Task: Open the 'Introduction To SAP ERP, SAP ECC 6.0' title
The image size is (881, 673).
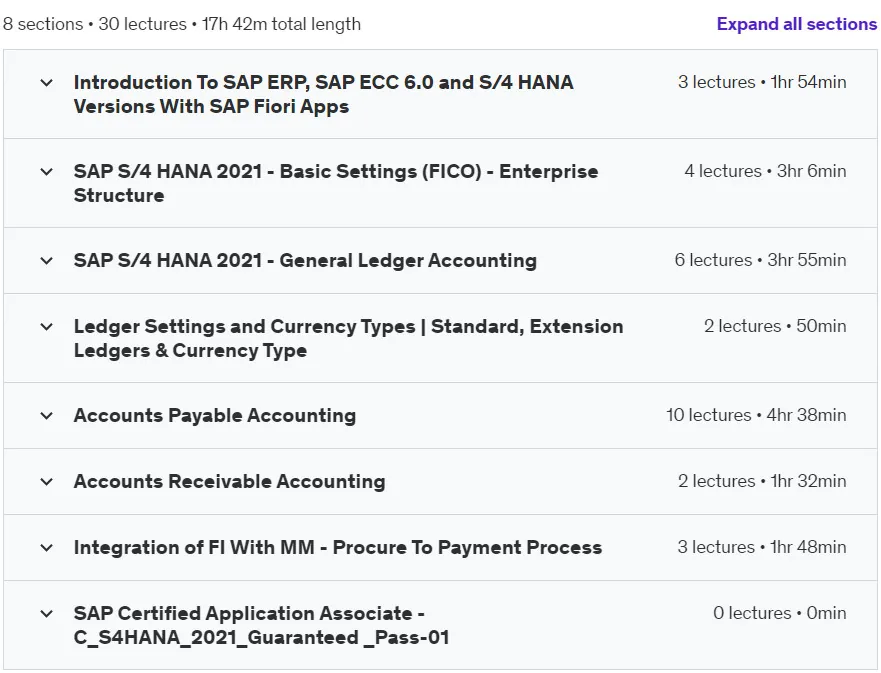Action: pyautogui.click(x=324, y=94)
